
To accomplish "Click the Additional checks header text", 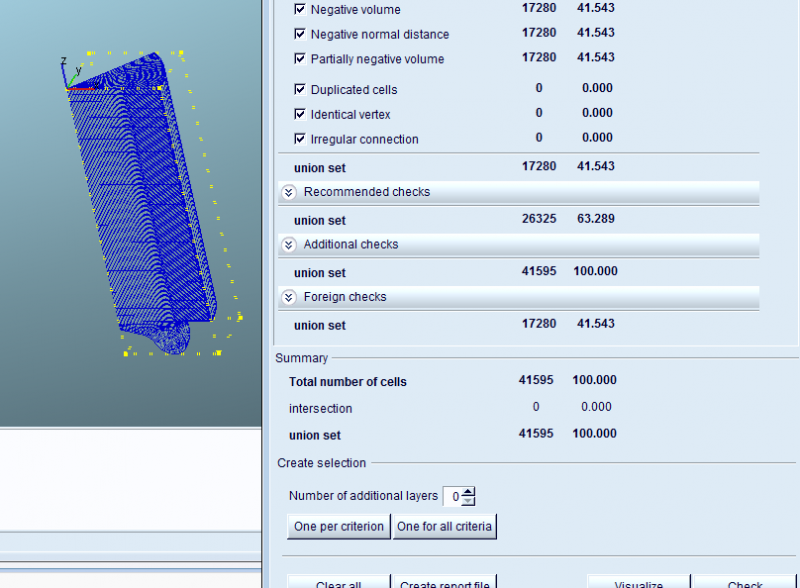I will [351, 244].
